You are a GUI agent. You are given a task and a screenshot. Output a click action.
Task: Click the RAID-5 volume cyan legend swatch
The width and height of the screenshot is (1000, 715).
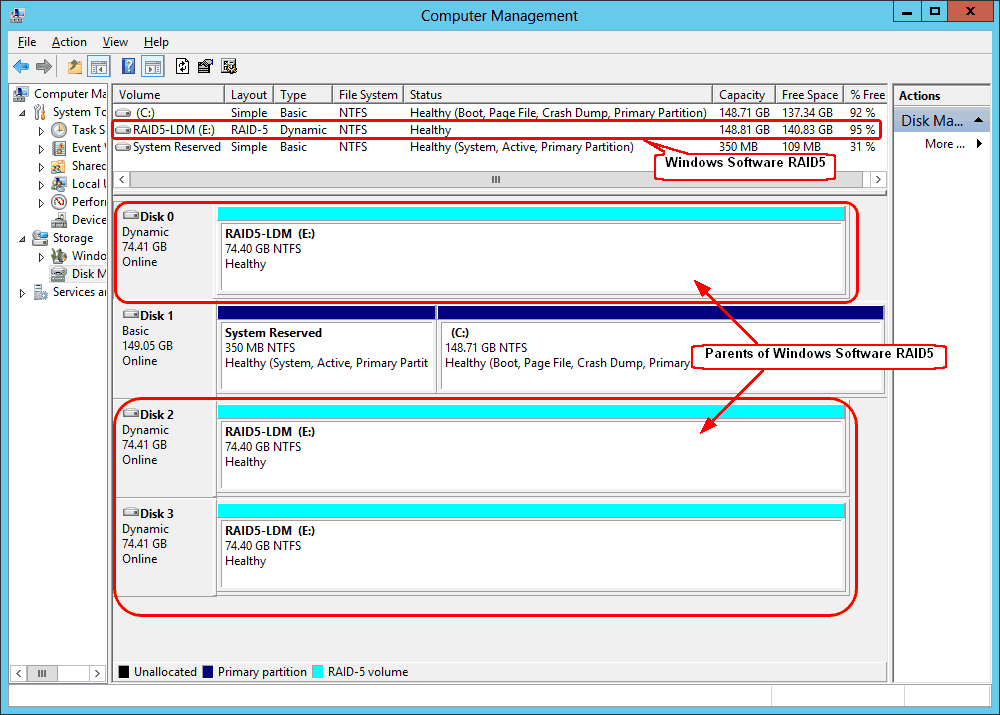(x=318, y=672)
